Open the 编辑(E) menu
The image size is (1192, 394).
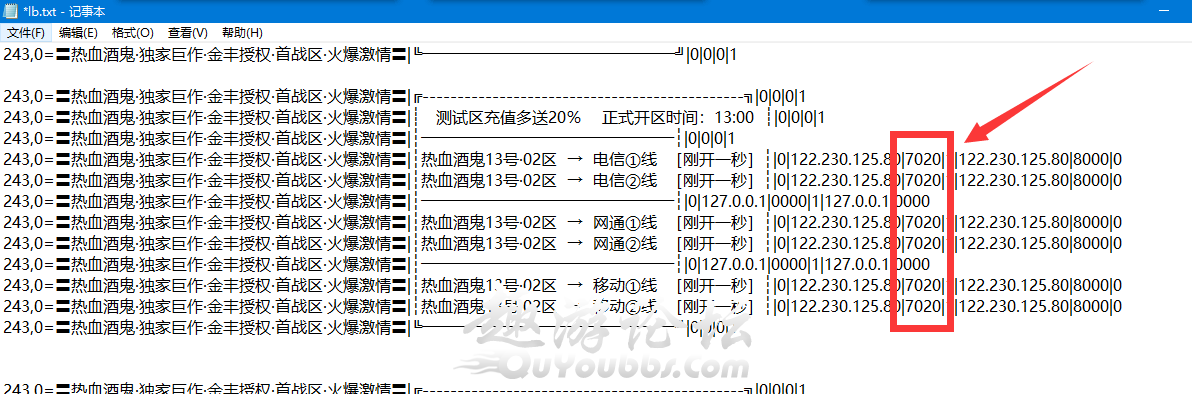click(78, 33)
